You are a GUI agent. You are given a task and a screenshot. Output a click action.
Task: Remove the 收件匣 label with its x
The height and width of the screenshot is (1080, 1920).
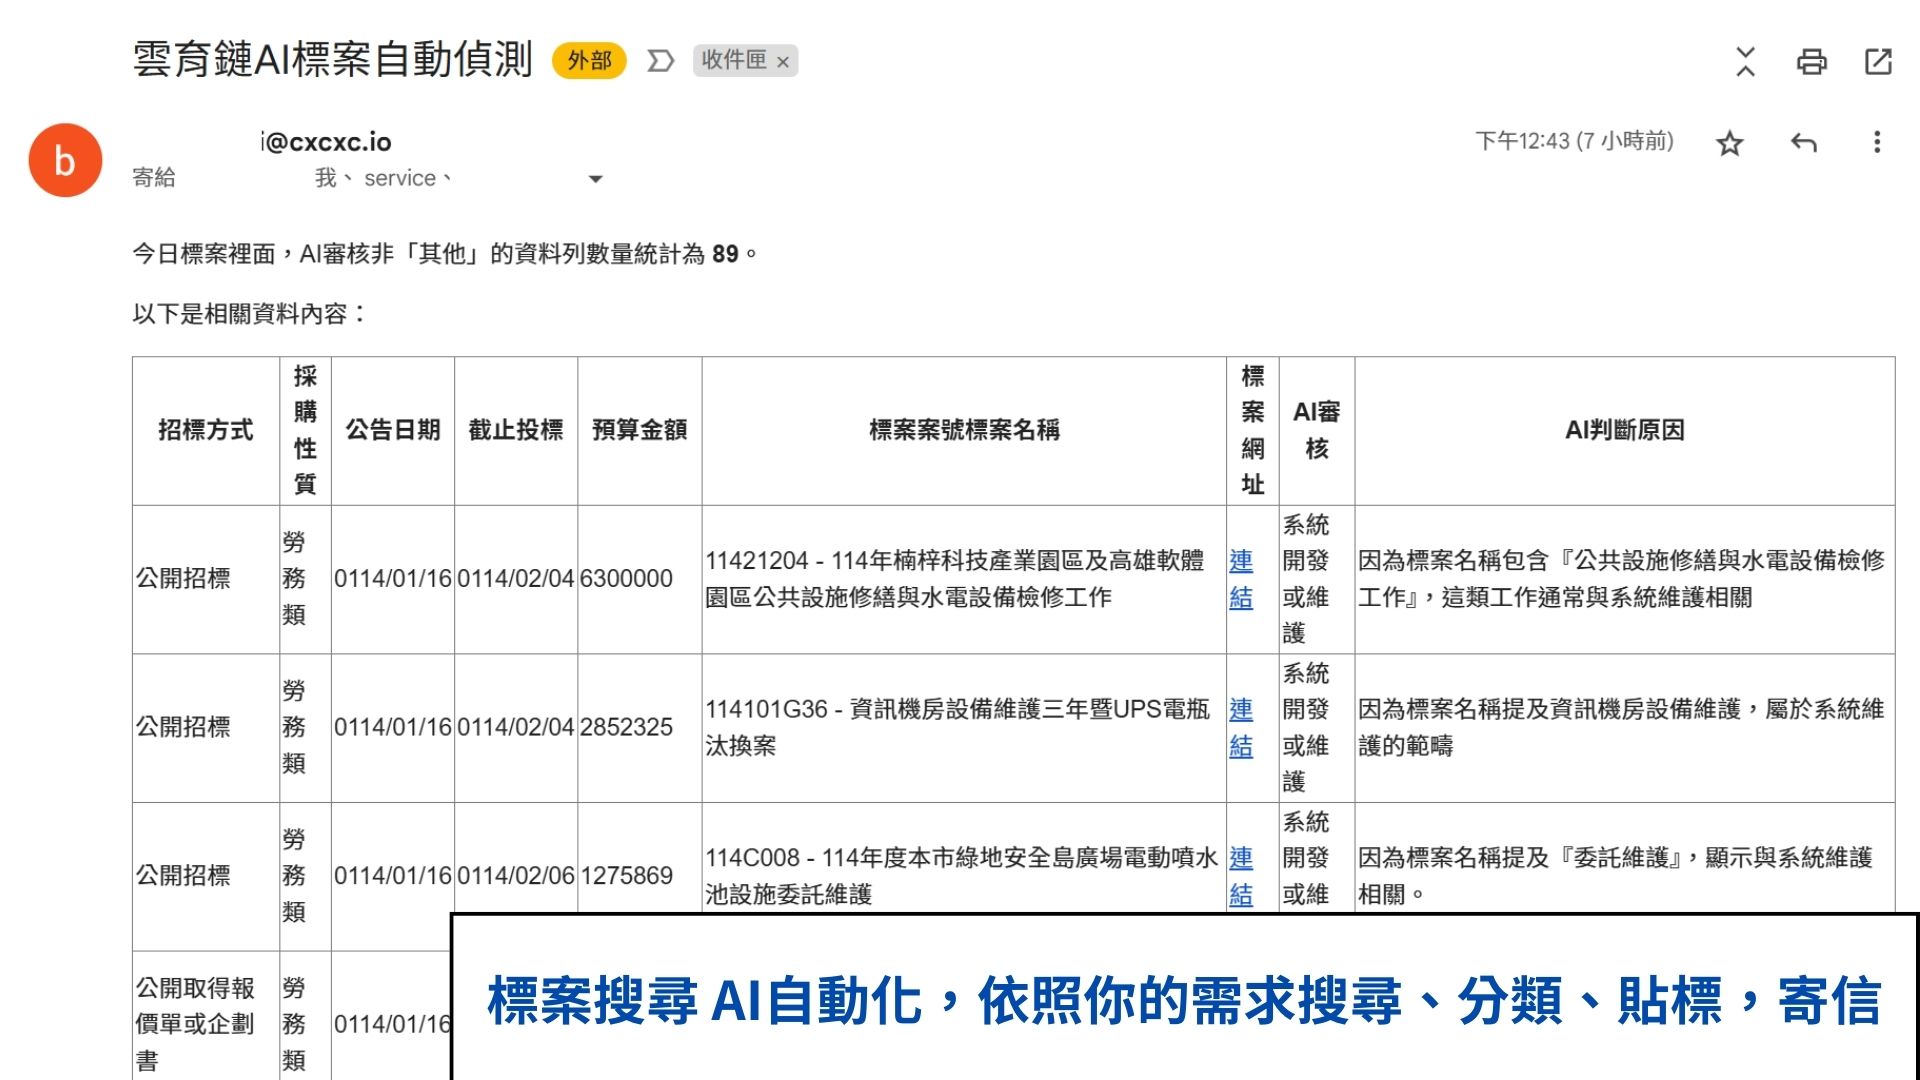click(783, 62)
